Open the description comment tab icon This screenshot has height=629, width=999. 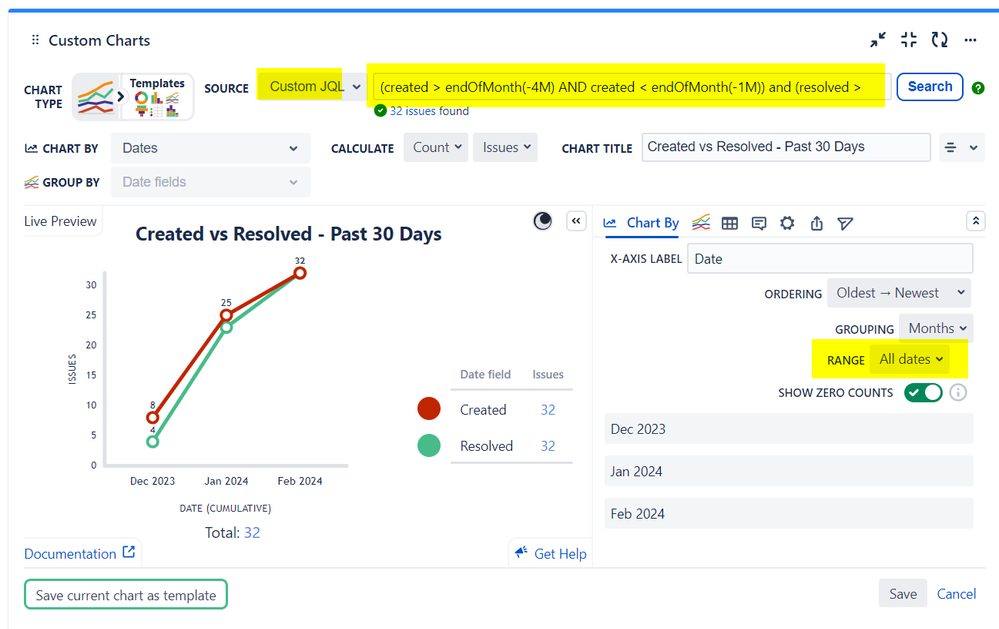point(758,223)
